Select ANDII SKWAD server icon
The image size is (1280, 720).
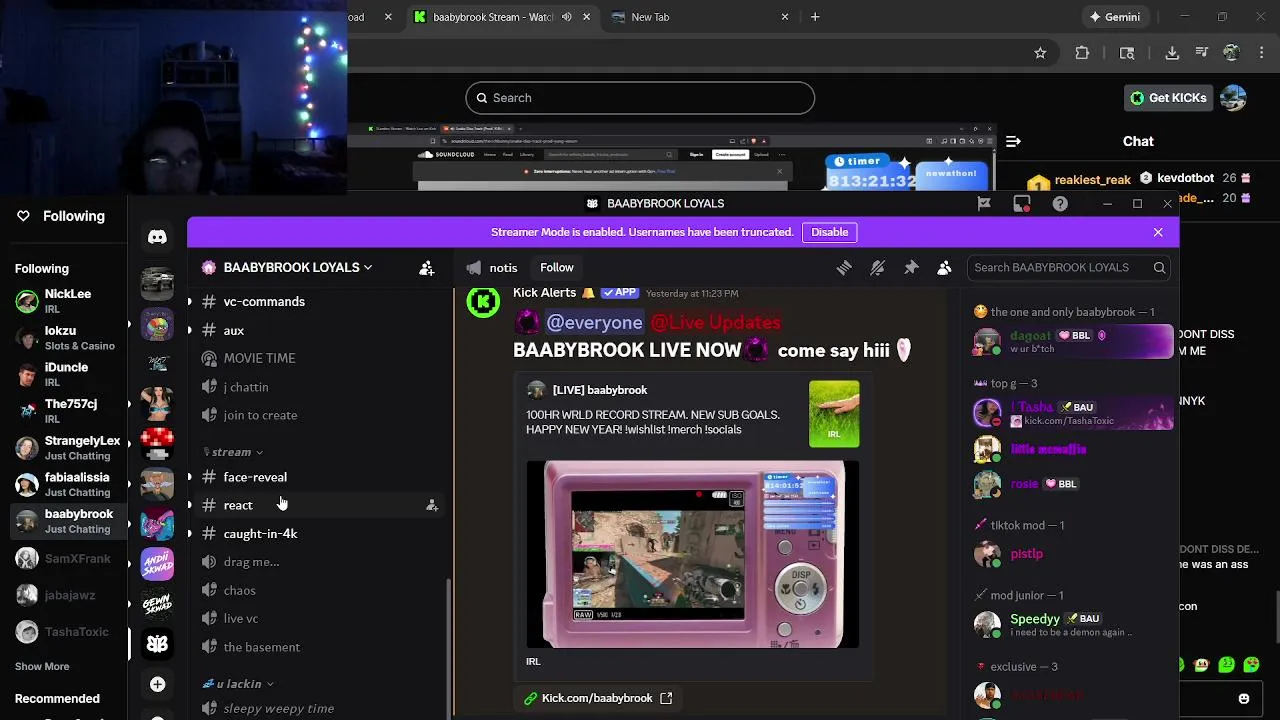[157, 564]
